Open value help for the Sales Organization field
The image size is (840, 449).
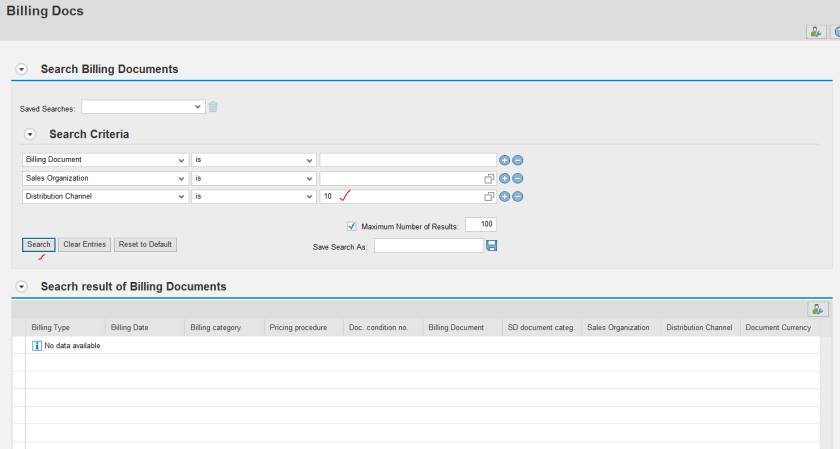pos(489,178)
